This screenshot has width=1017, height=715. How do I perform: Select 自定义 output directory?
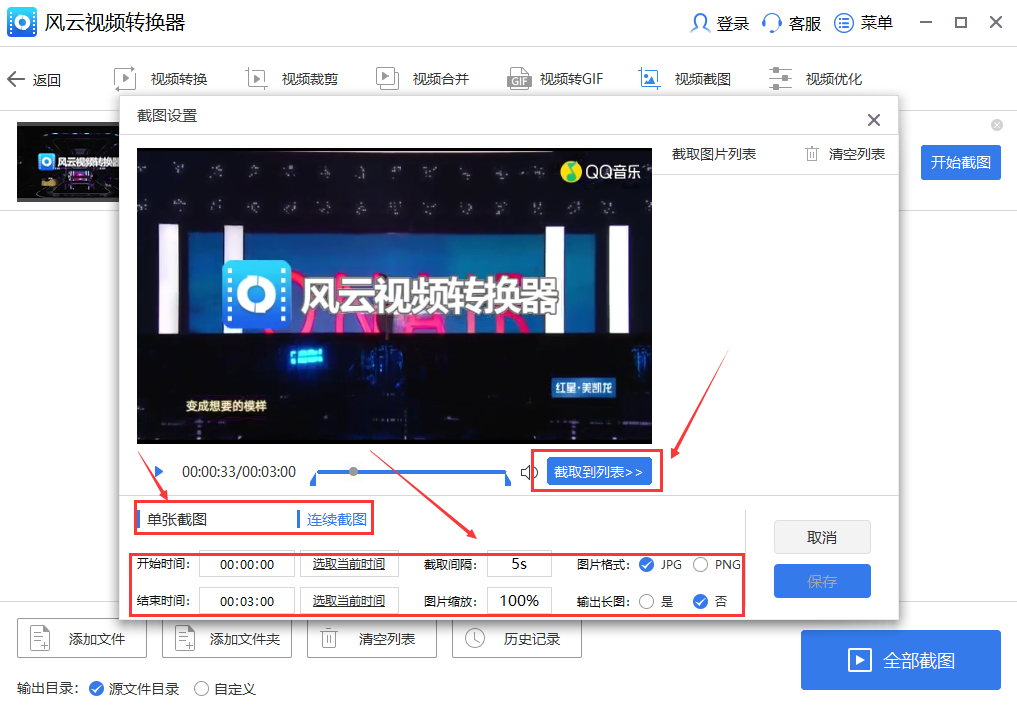201,689
